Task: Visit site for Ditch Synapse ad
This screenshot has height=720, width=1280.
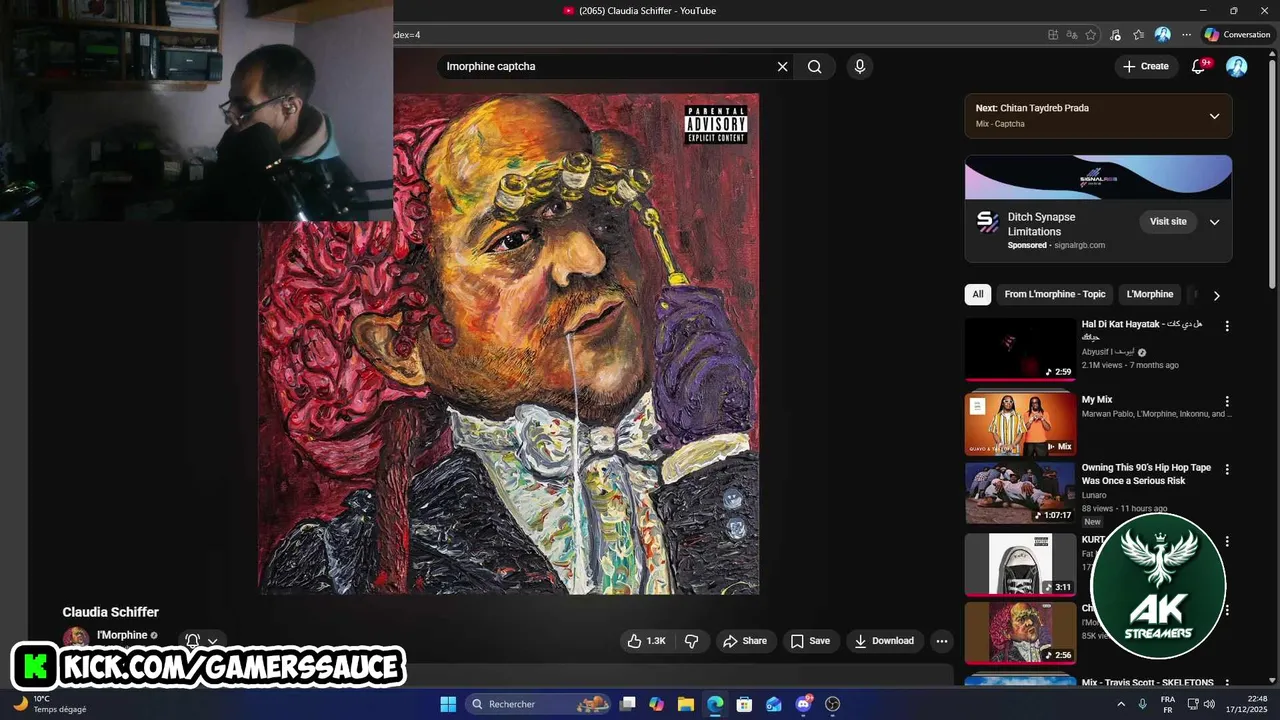Action: click(1167, 222)
